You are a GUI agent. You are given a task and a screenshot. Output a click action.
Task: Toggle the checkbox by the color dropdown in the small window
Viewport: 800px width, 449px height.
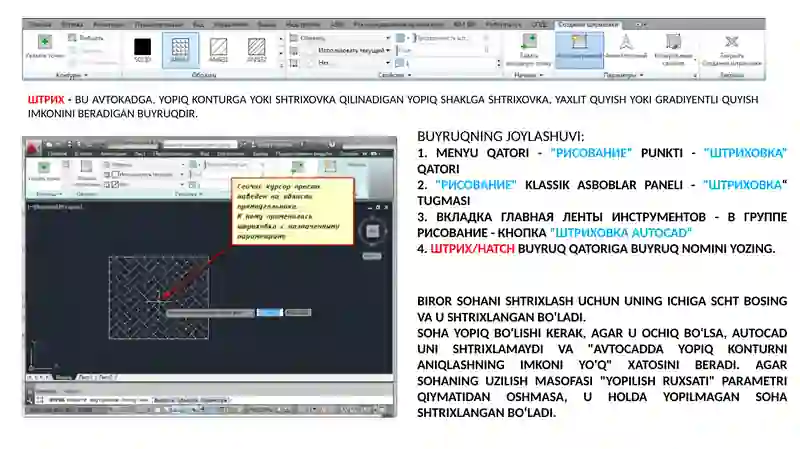coord(115,174)
